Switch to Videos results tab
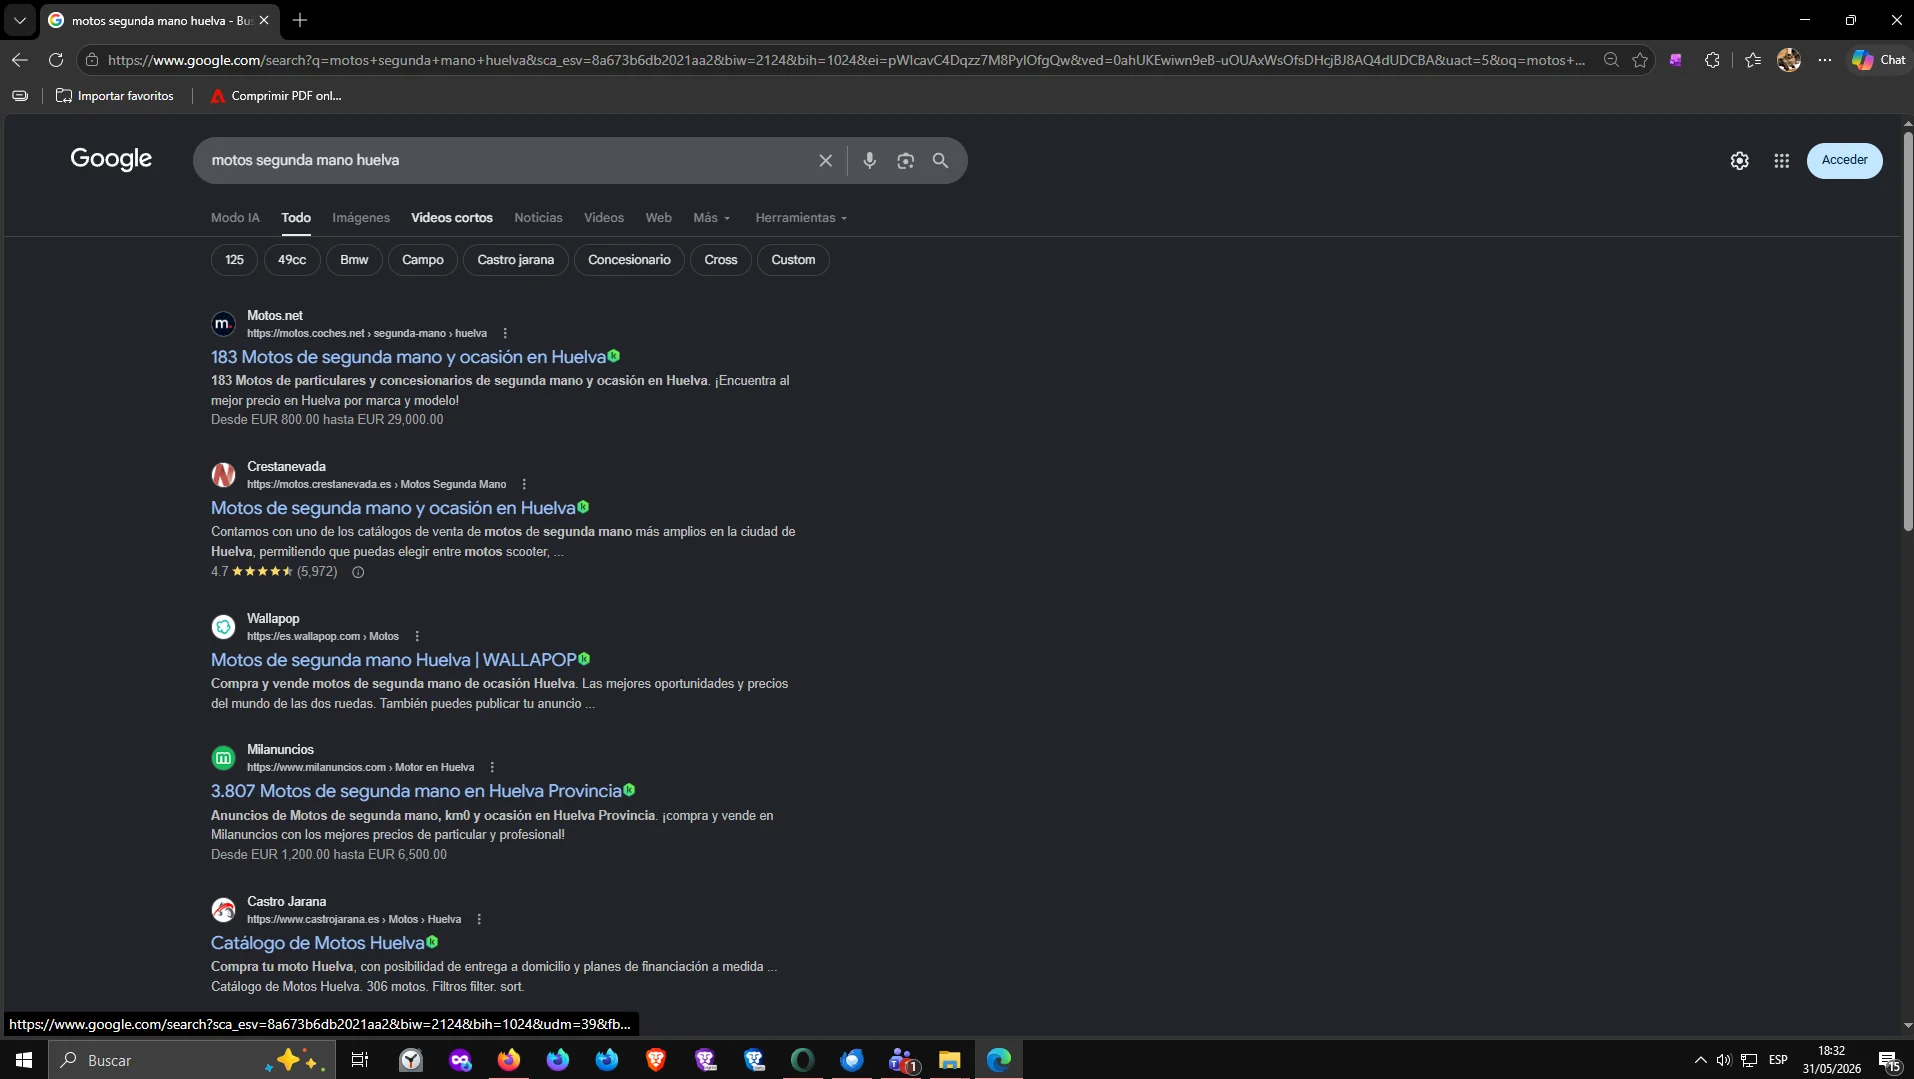 [x=604, y=218]
